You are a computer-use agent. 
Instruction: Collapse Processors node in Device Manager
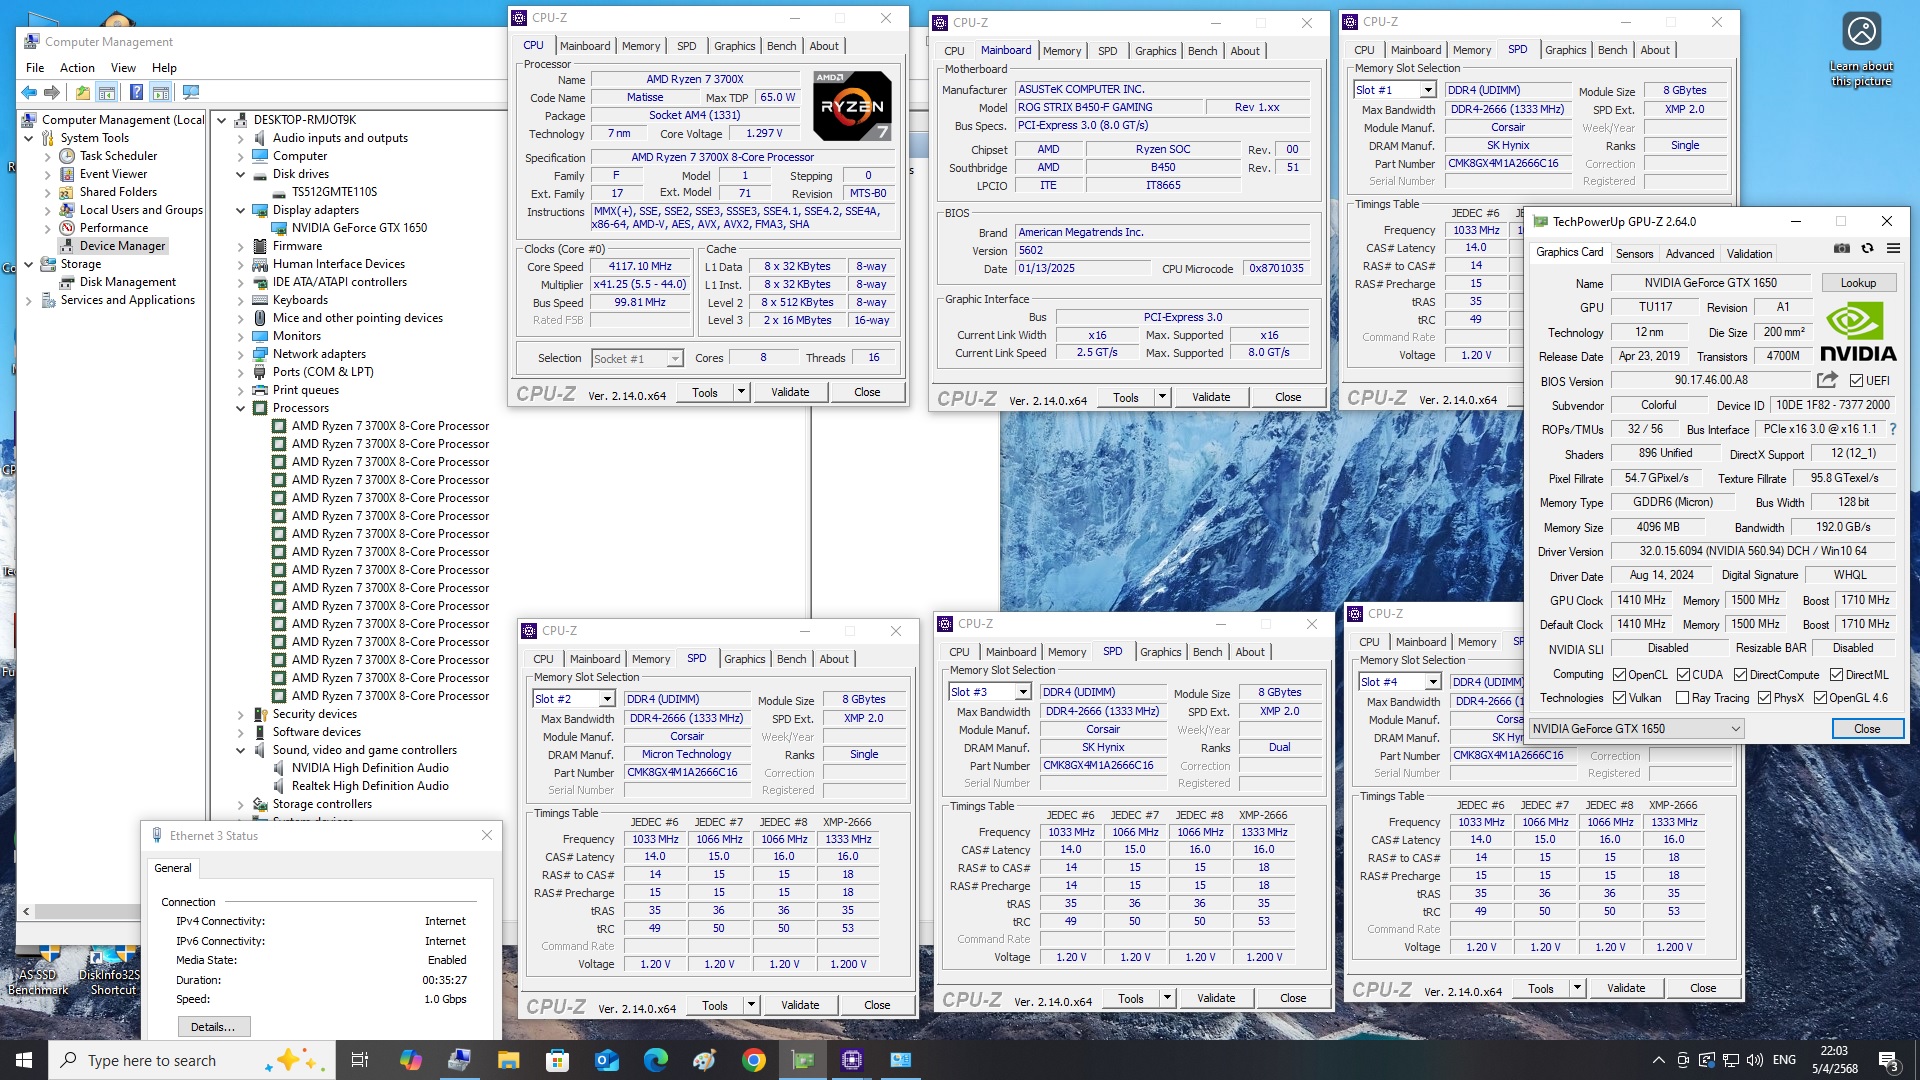point(240,408)
